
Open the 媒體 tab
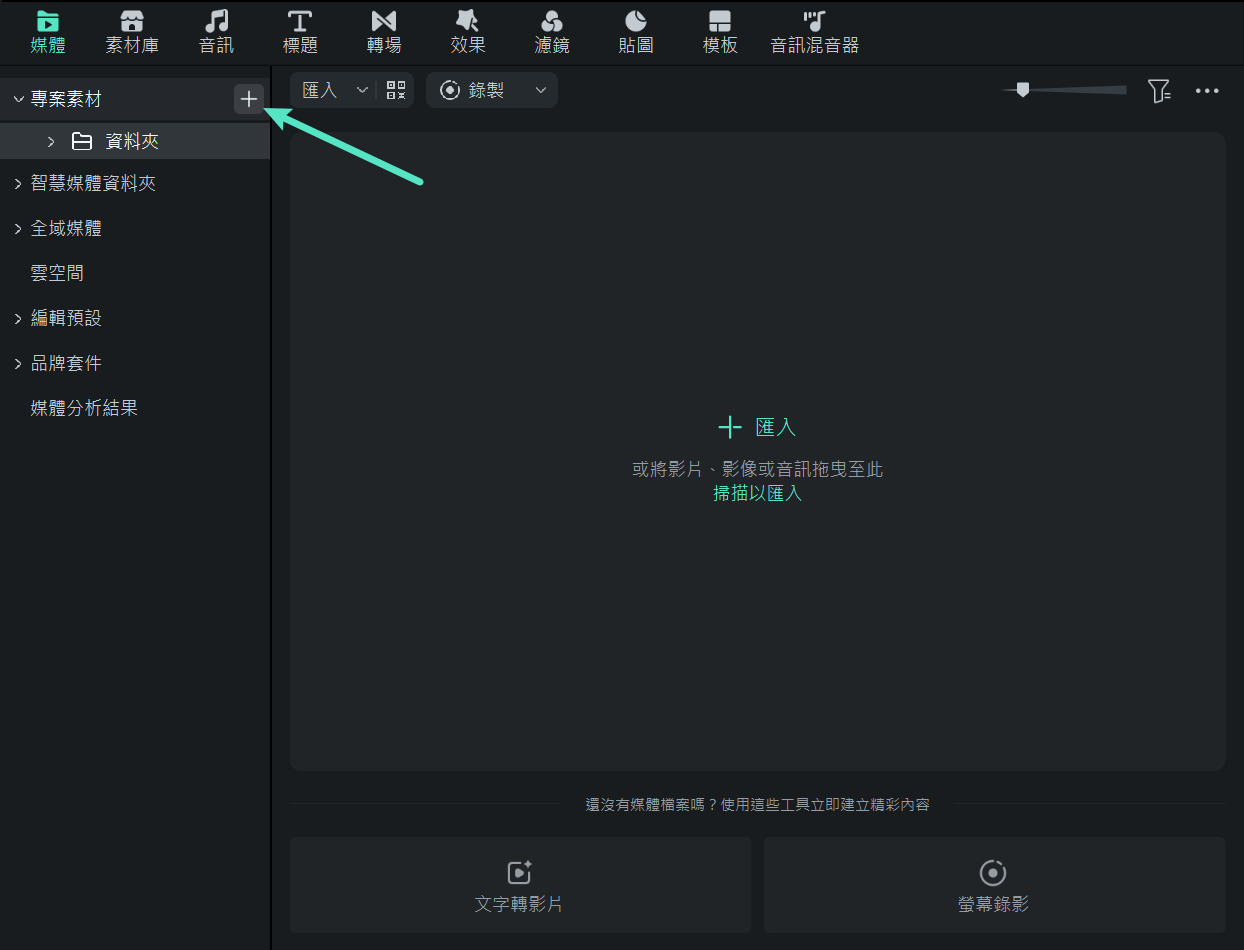pos(48,32)
